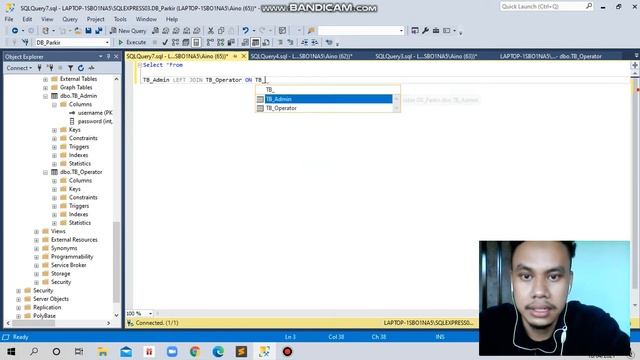
Task: Filter objects in Object Explorer
Action: [x=70, y=68]
